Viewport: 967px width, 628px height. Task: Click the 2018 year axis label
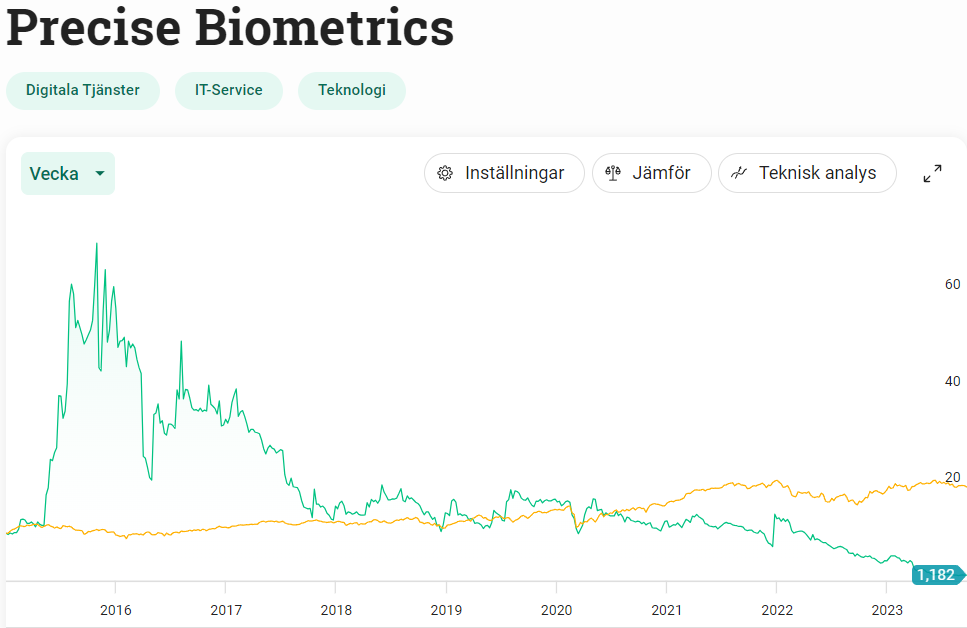click(x=336, y=611)
